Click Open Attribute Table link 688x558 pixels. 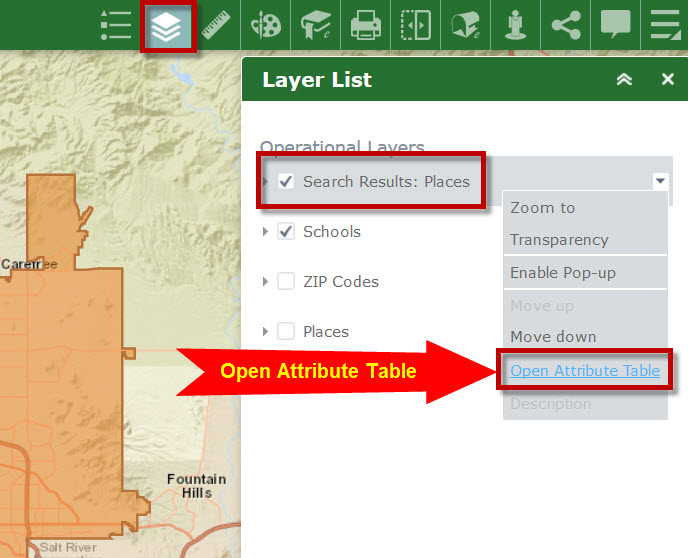point(585,371)
